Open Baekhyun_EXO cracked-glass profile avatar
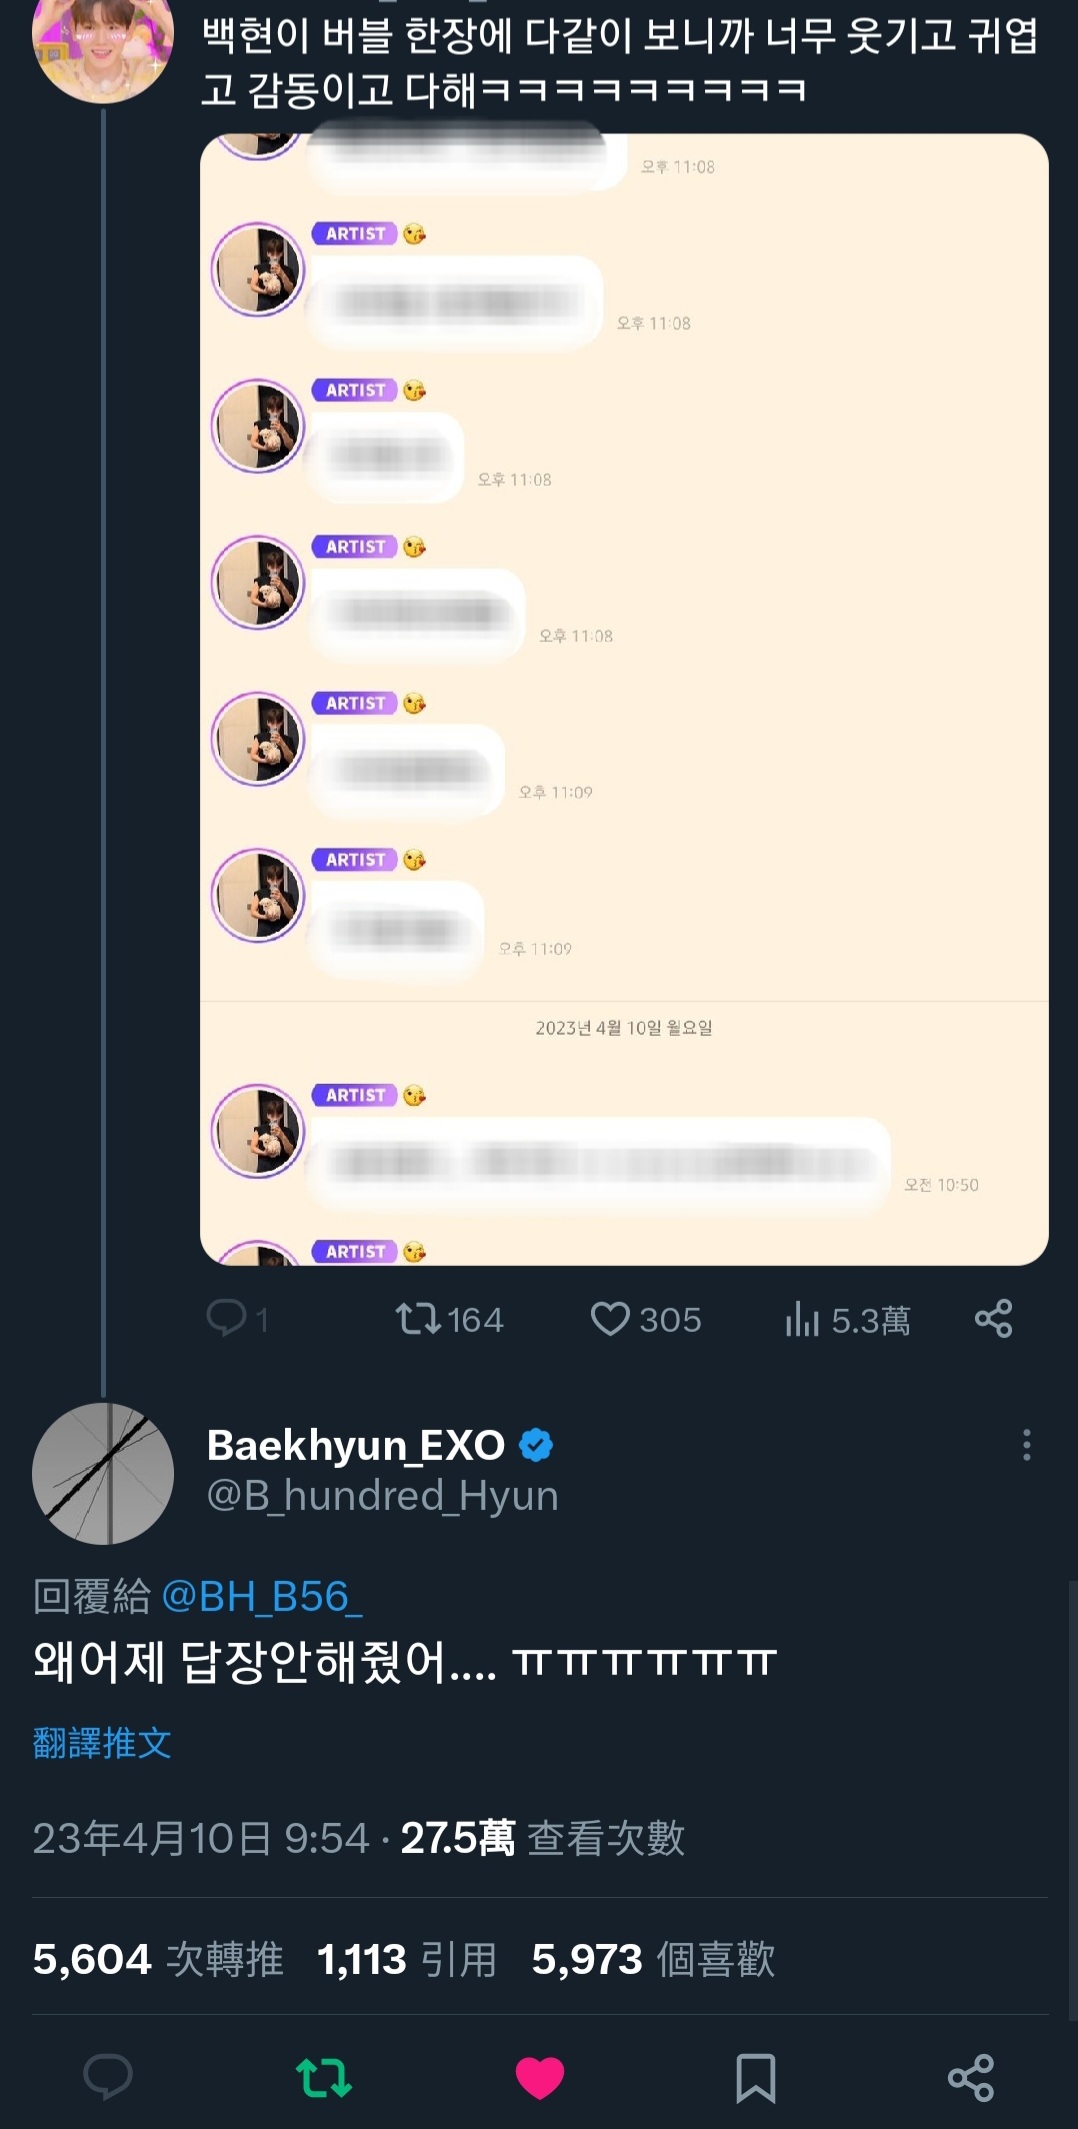 pos(103,1473)
